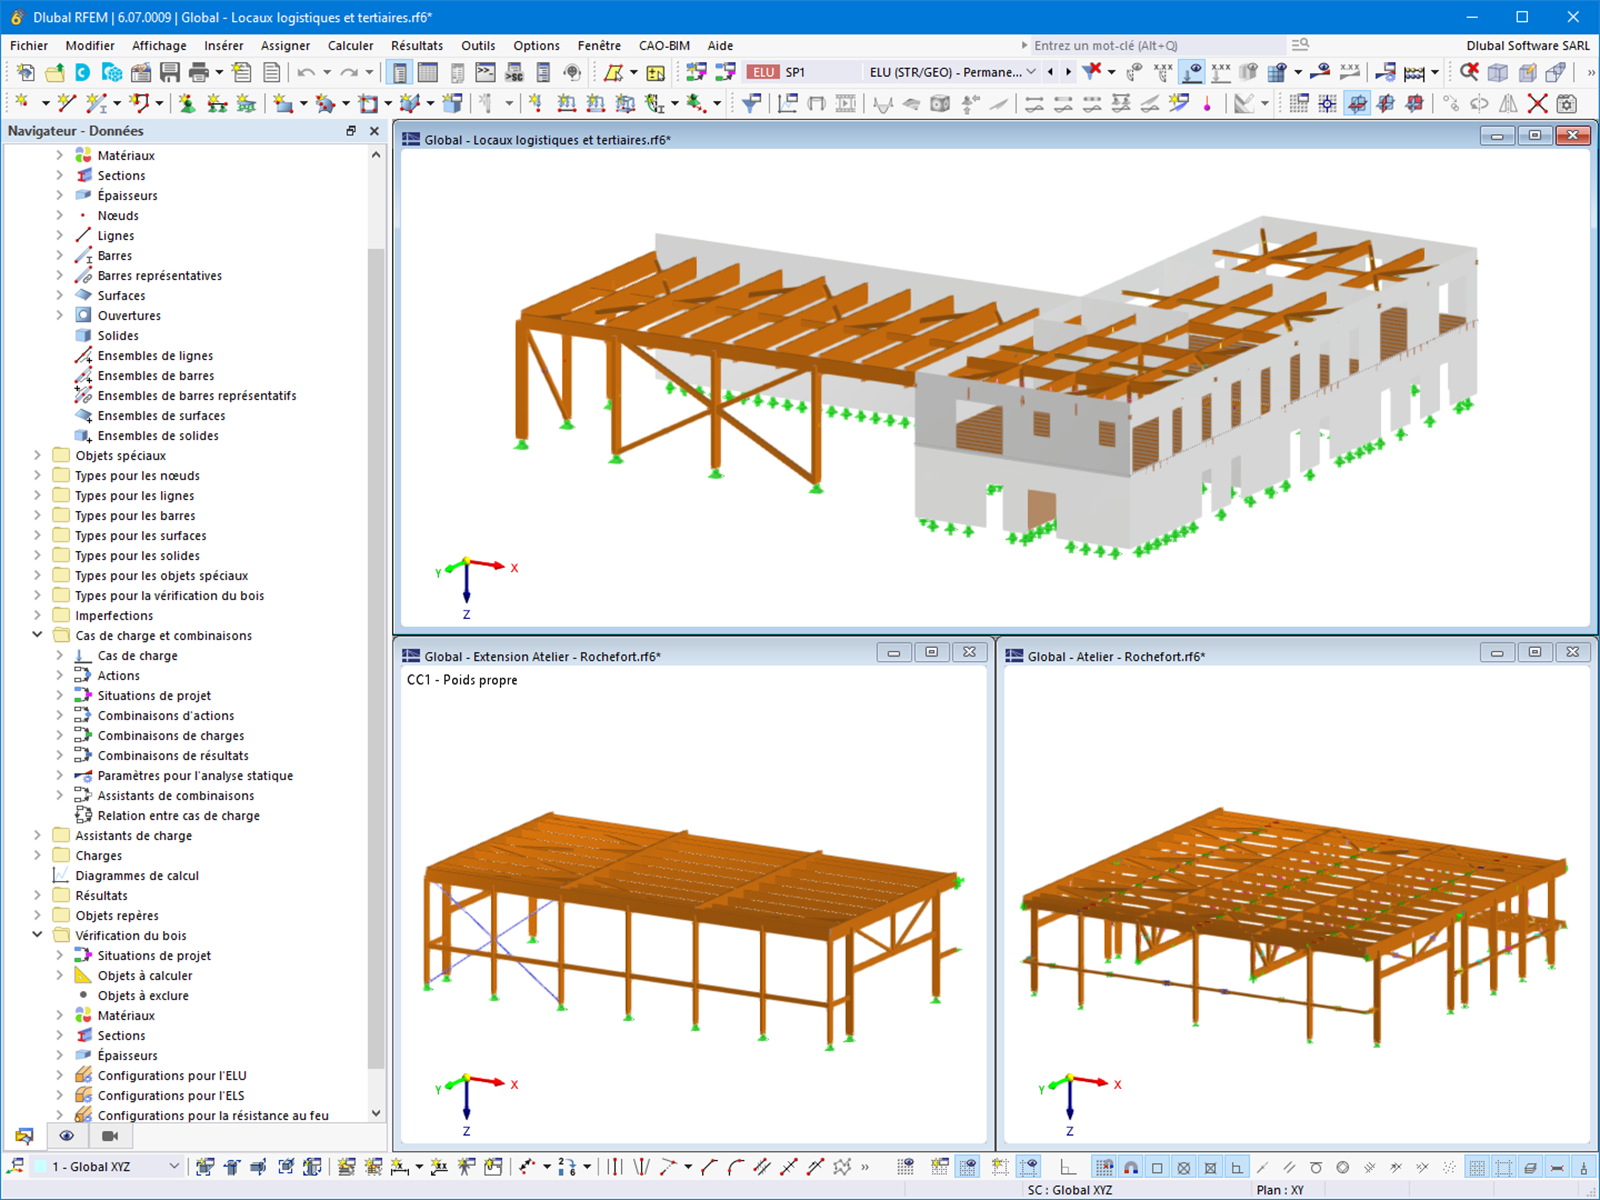Click in the keyword search field Entrez un mot-clé
This screenshot has width=1600, height=1200.
point(1150,45)
